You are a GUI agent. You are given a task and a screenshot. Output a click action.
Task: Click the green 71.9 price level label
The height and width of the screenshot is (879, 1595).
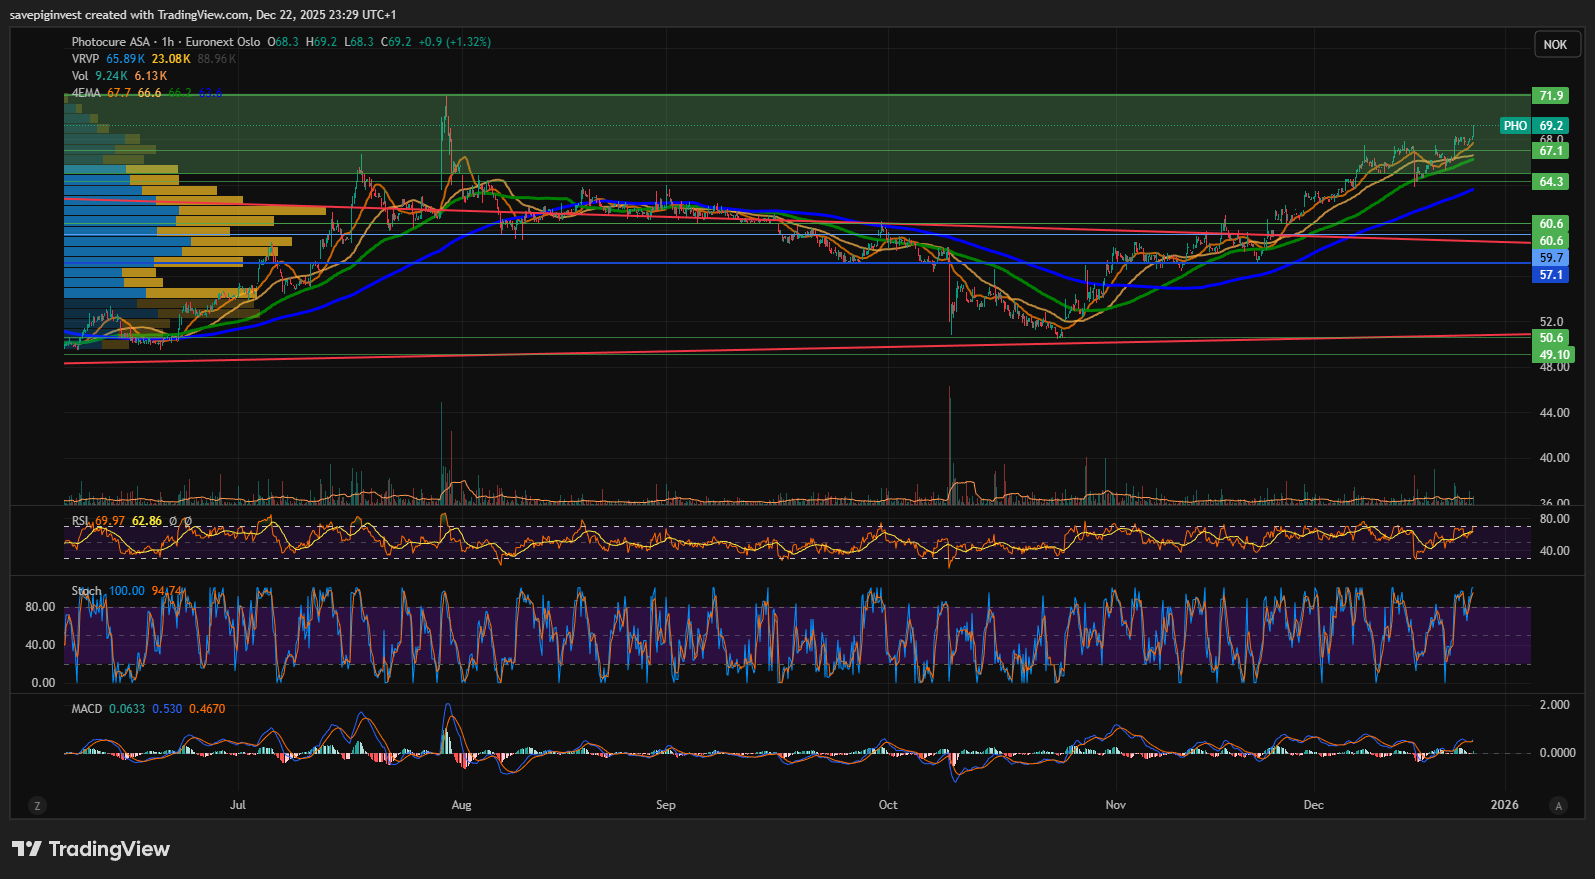click(x=1550, y=96)
